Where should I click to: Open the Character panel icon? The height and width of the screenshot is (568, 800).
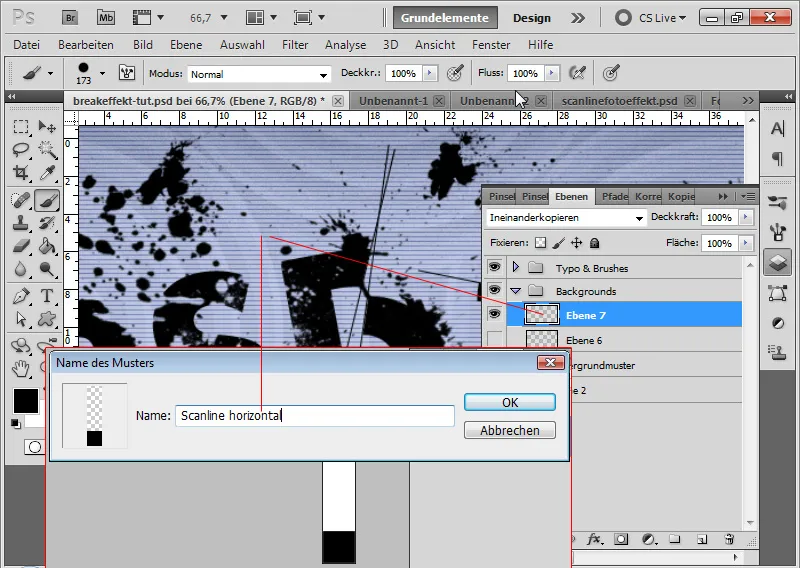778,129
